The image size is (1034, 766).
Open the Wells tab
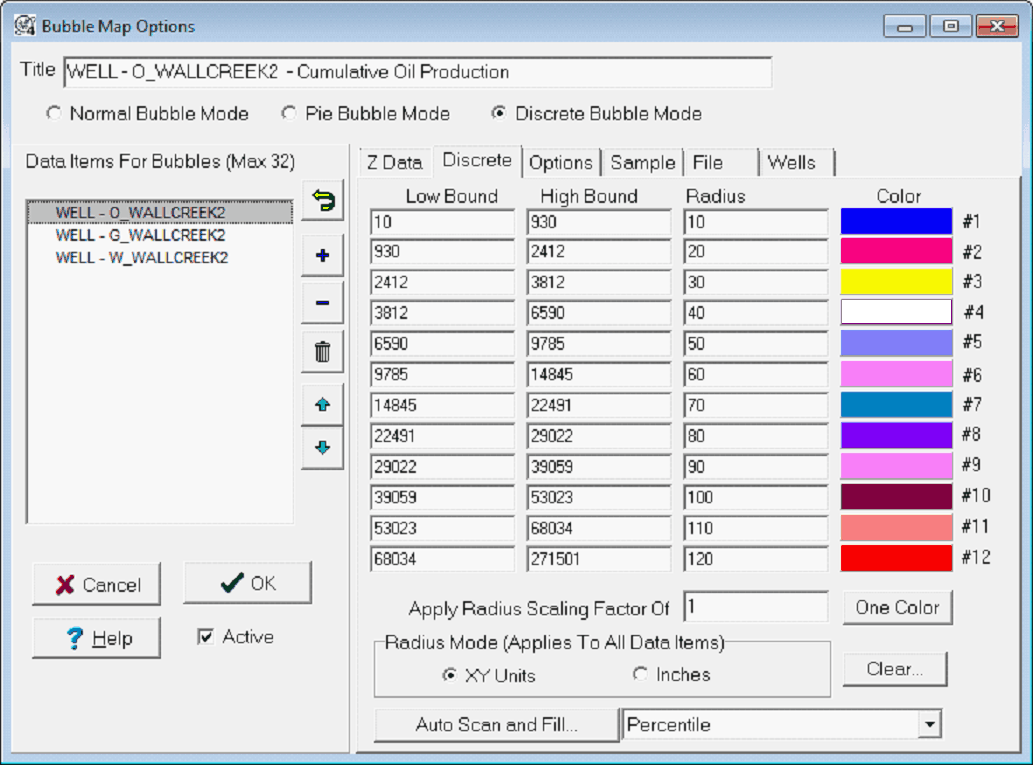pos(797,163)
